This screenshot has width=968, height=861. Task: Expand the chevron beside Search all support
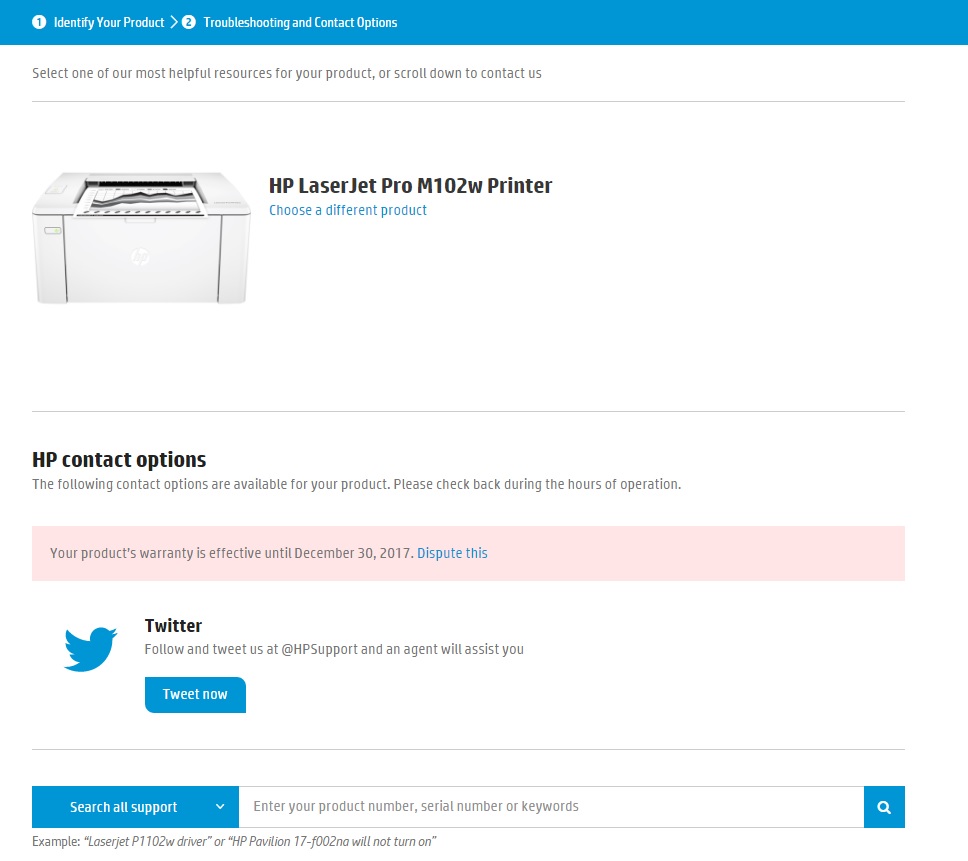(220, 807)
